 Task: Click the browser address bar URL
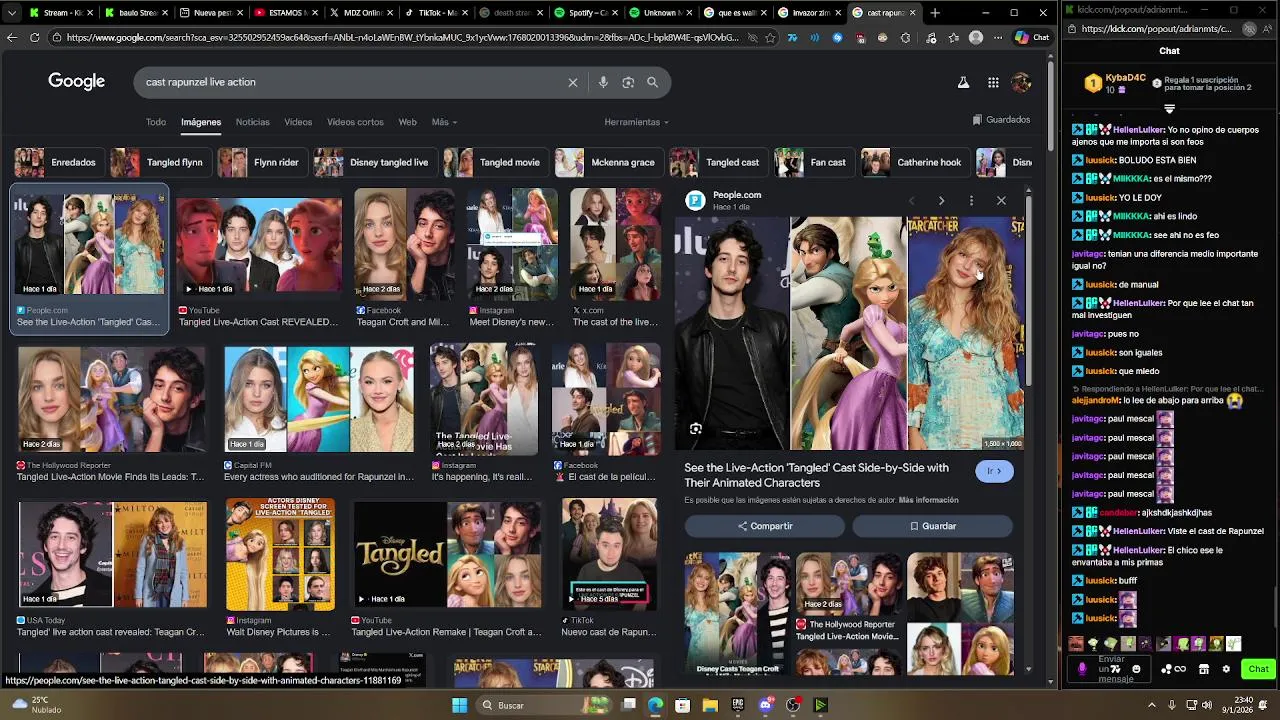(x=400, y=37)
